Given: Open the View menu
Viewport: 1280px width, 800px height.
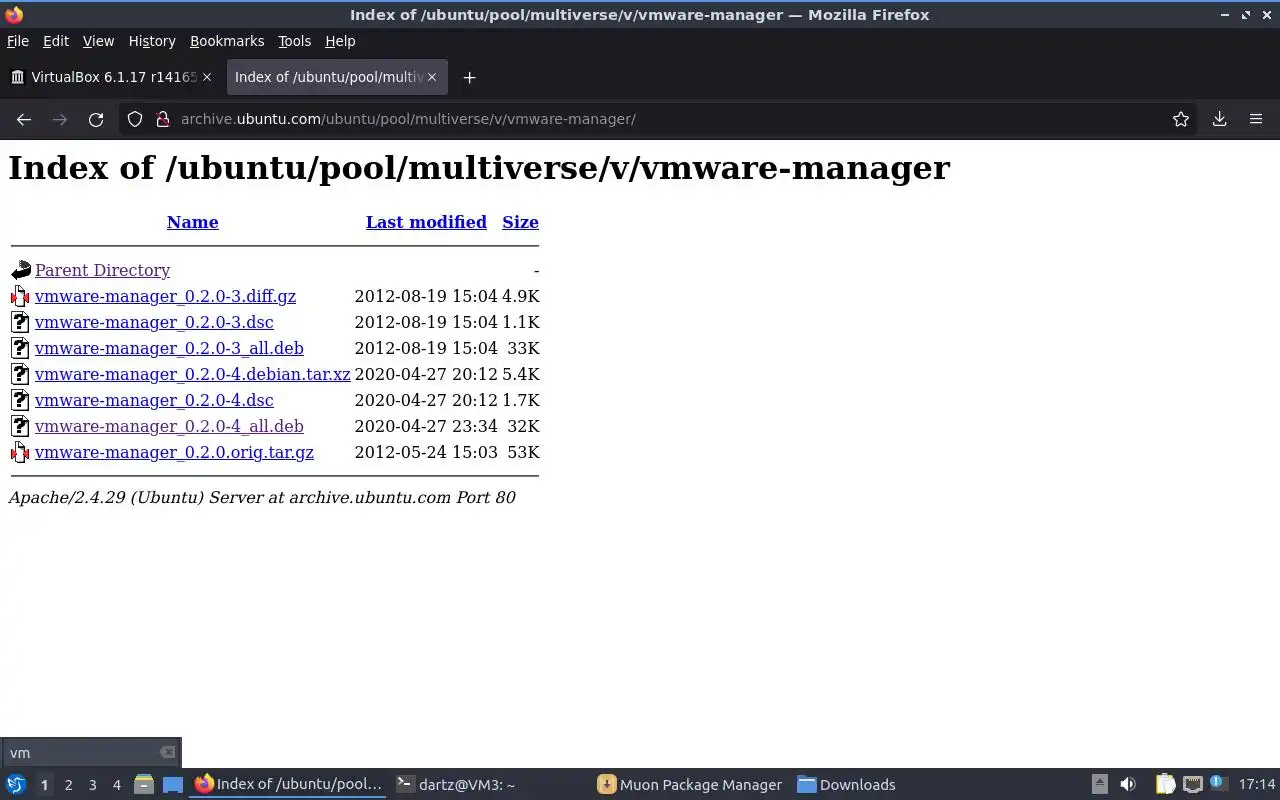Looking at the screenshot, I should pyautogui.click(x=98, y=41).
